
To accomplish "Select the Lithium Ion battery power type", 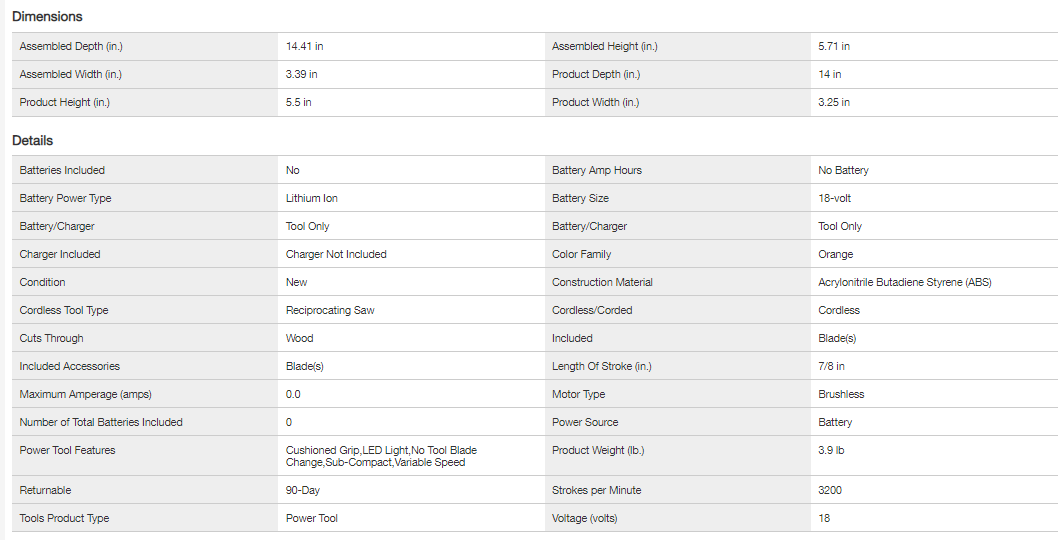I will pos(310,198).
